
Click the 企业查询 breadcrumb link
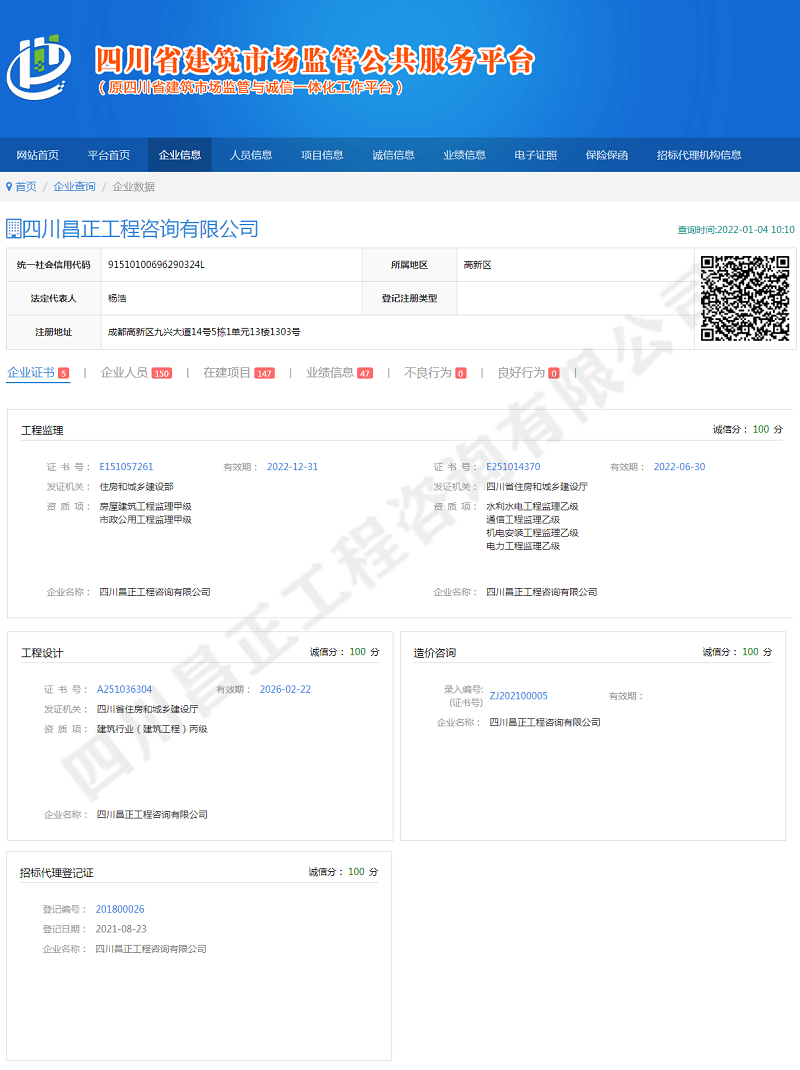(x=74, y=186)
